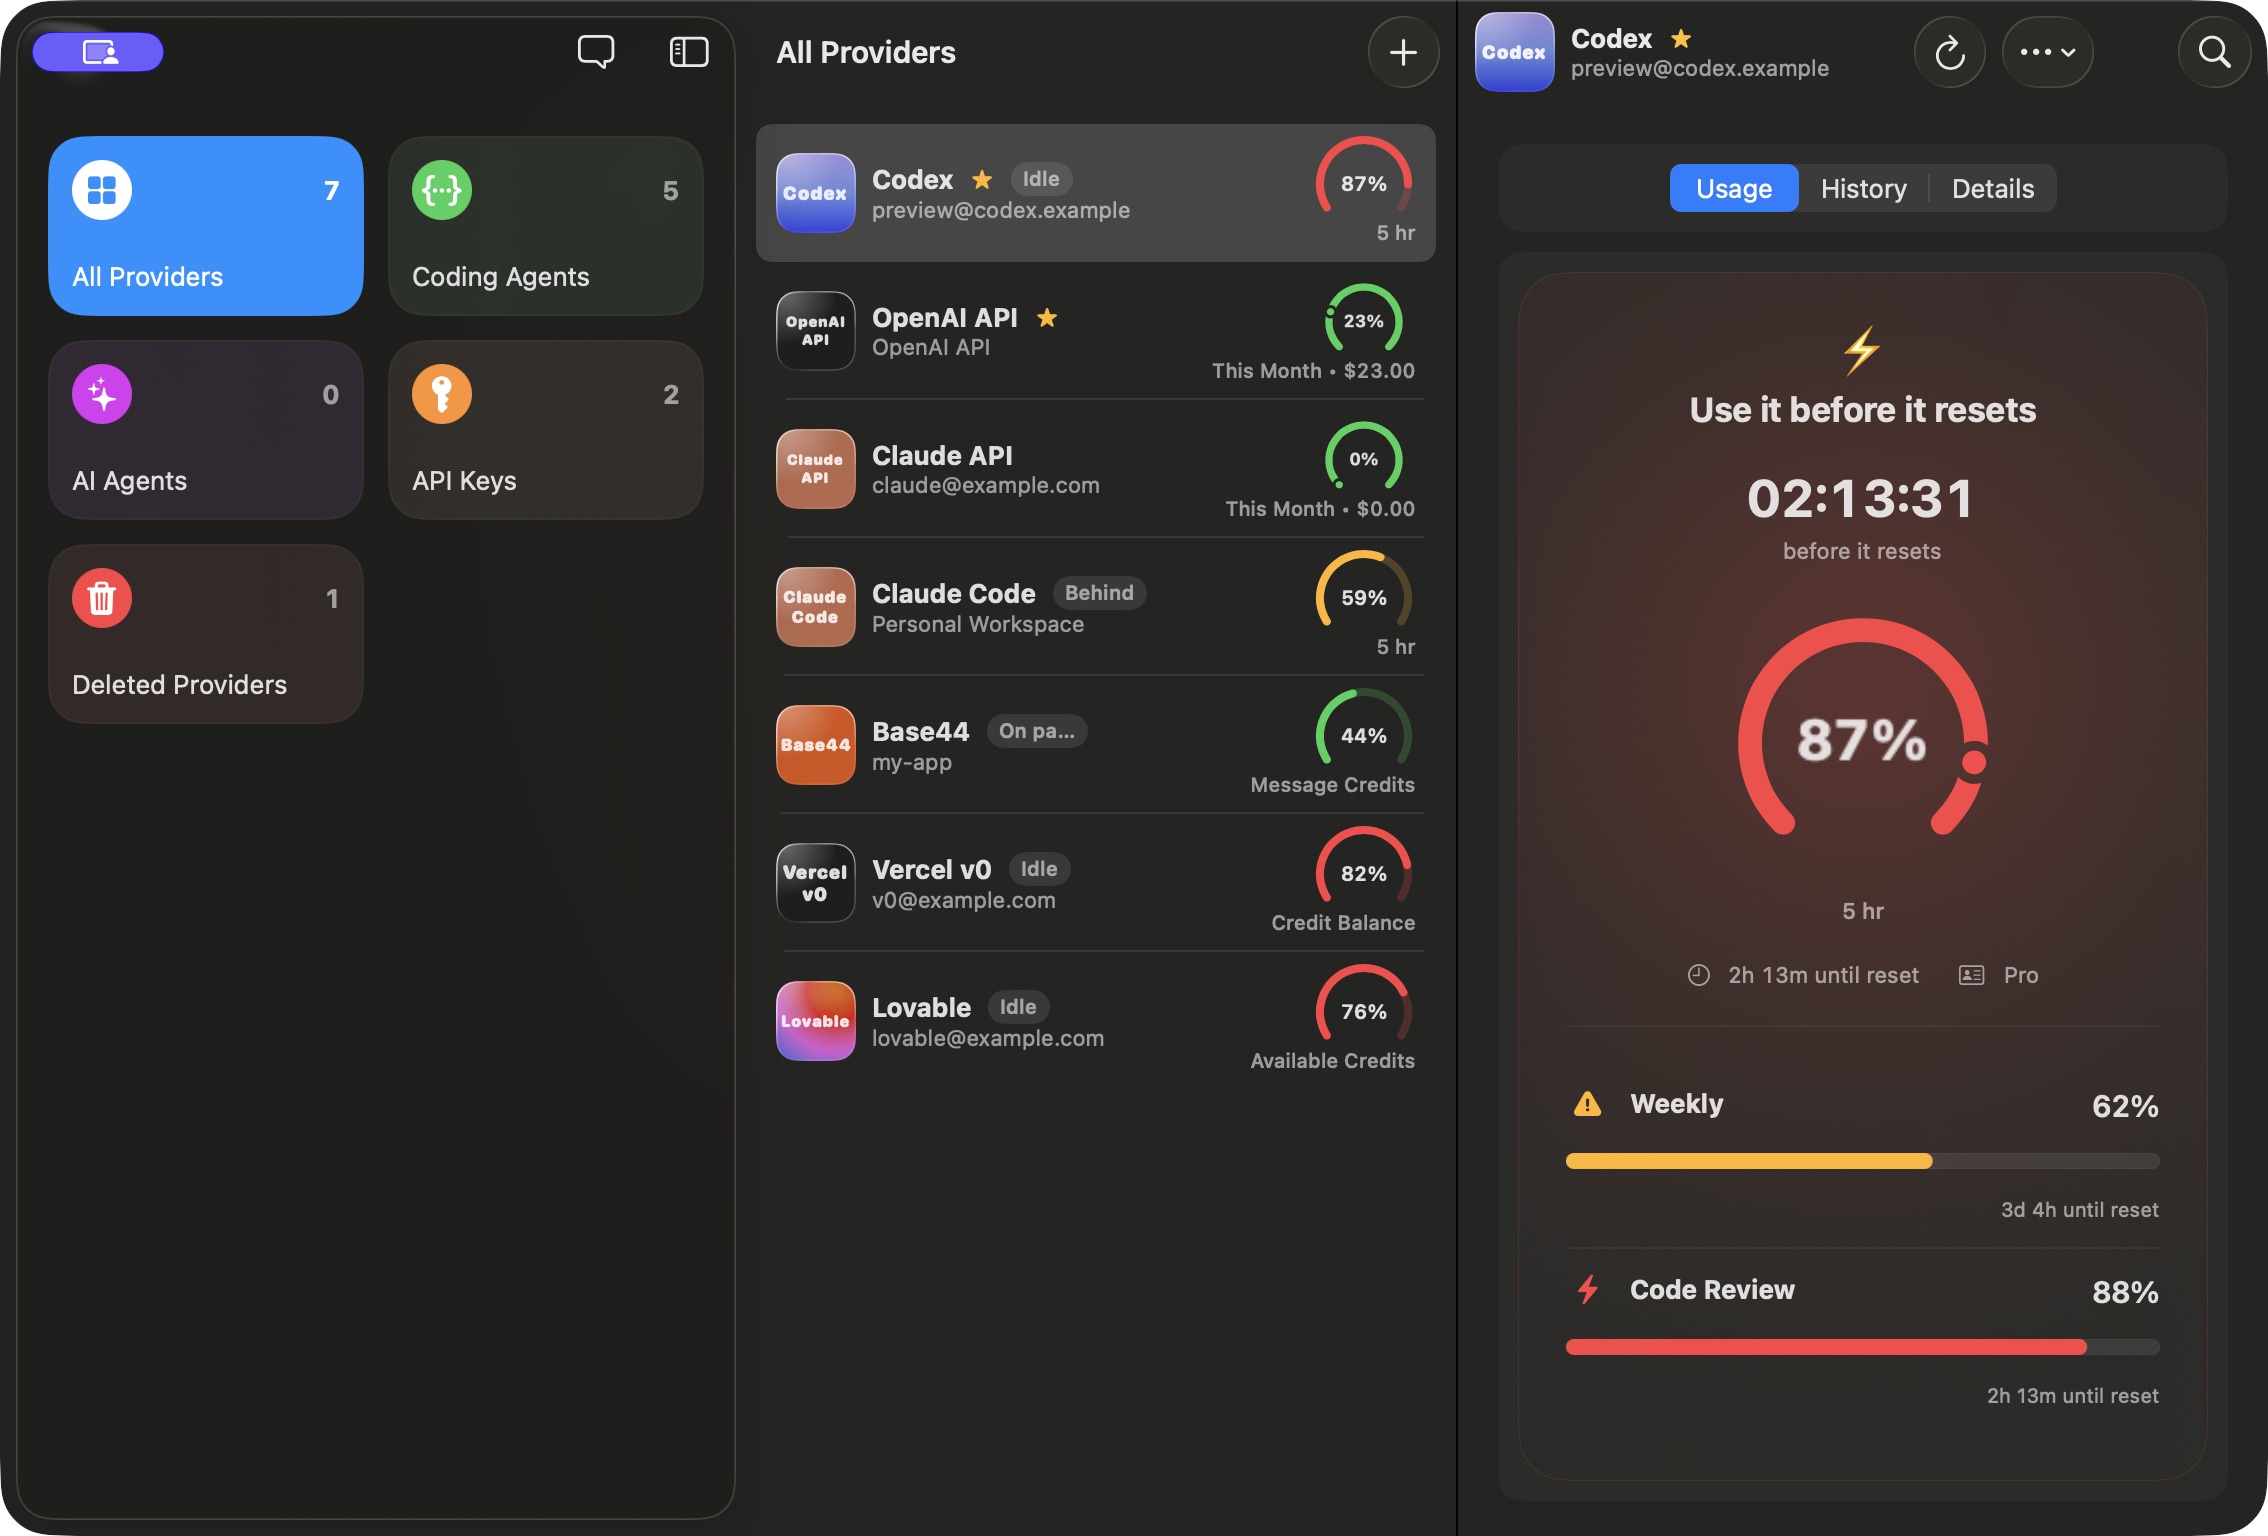Image resolution: width=2268 pixels, height=1536 pixels.
Task: Click the Code Review lightning bolt icon
Action: pyautogui.click(x=1587, y=1290)
